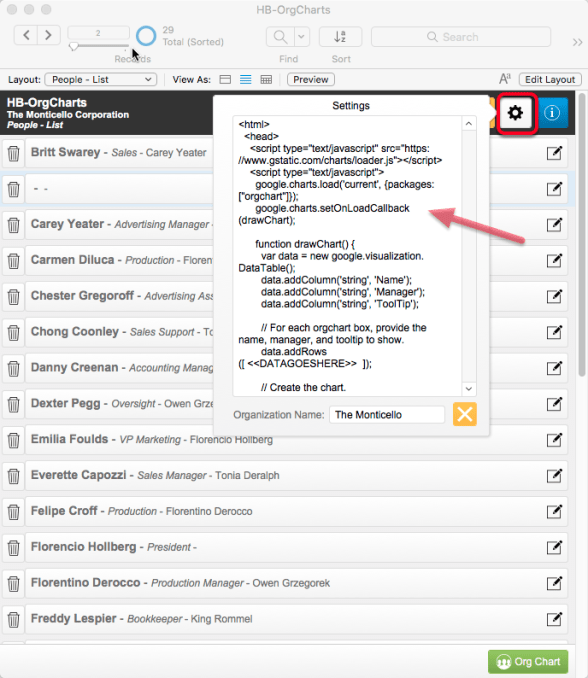Click the Edit Layout button
588x678 pixels.
[x=550, y=80]
